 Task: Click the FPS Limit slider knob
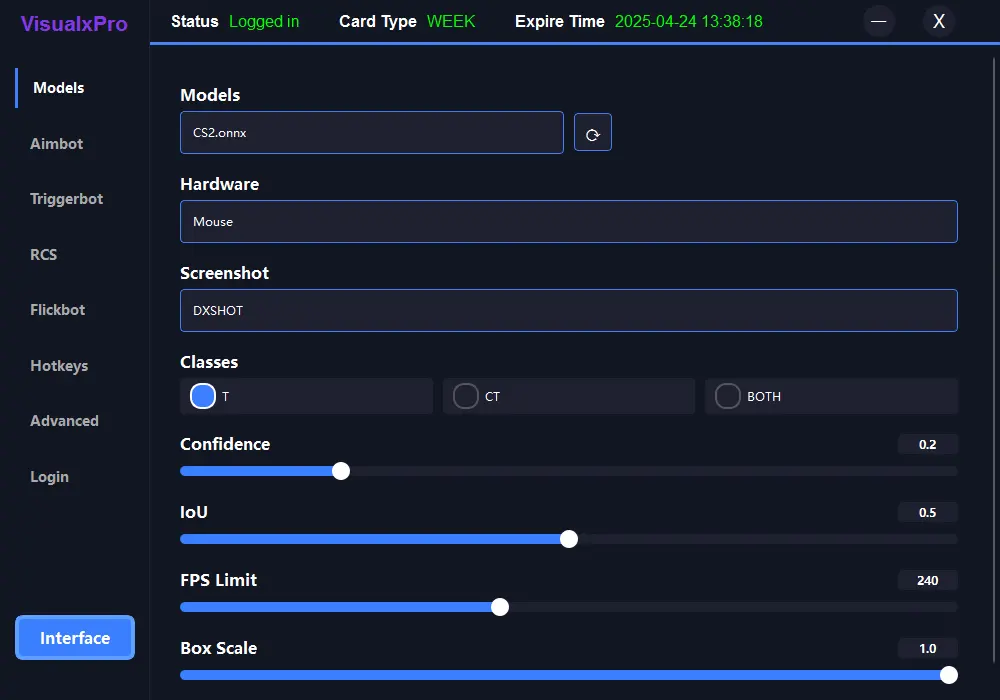(500, 607)
